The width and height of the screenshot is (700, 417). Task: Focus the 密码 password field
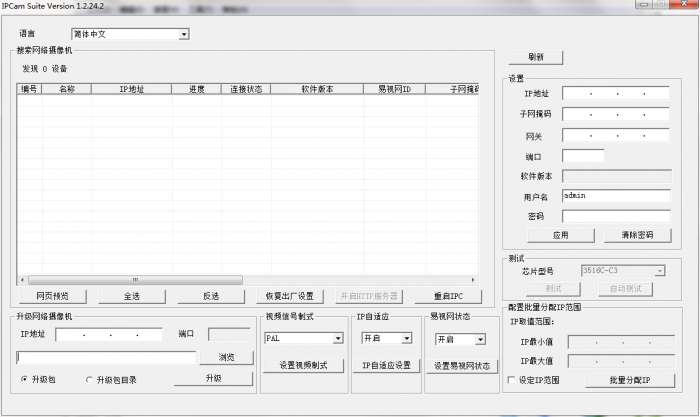(x=616, y=216)
